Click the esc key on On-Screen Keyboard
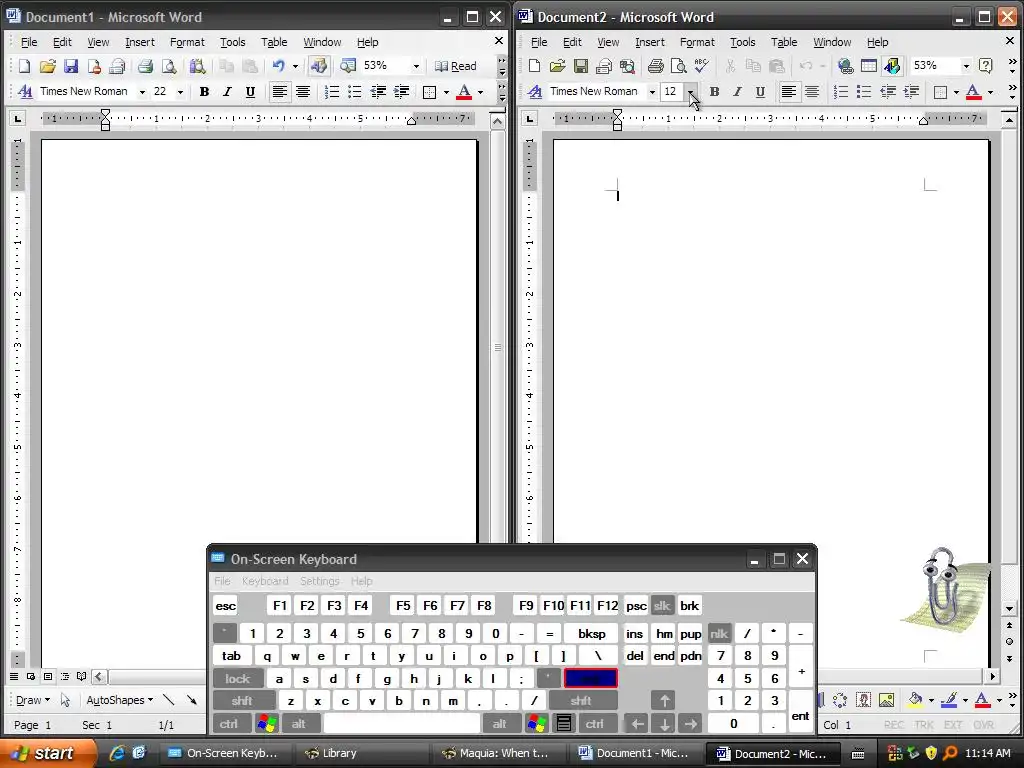Viewport: 1024px width, 768px height. (x=225, y=605)
